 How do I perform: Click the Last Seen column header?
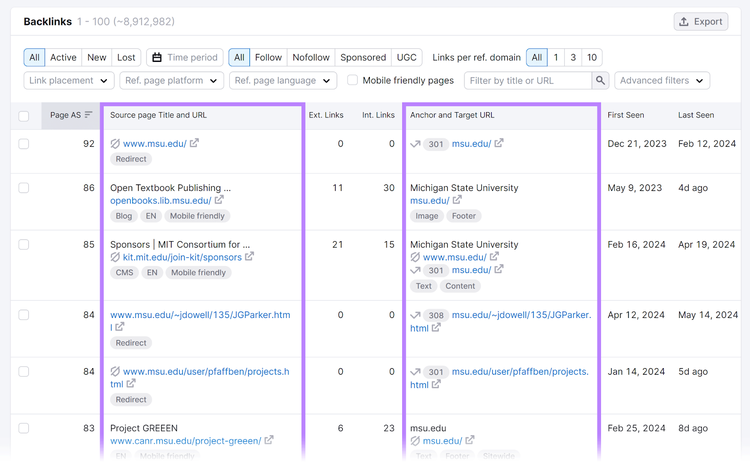[x=696, y=115]
